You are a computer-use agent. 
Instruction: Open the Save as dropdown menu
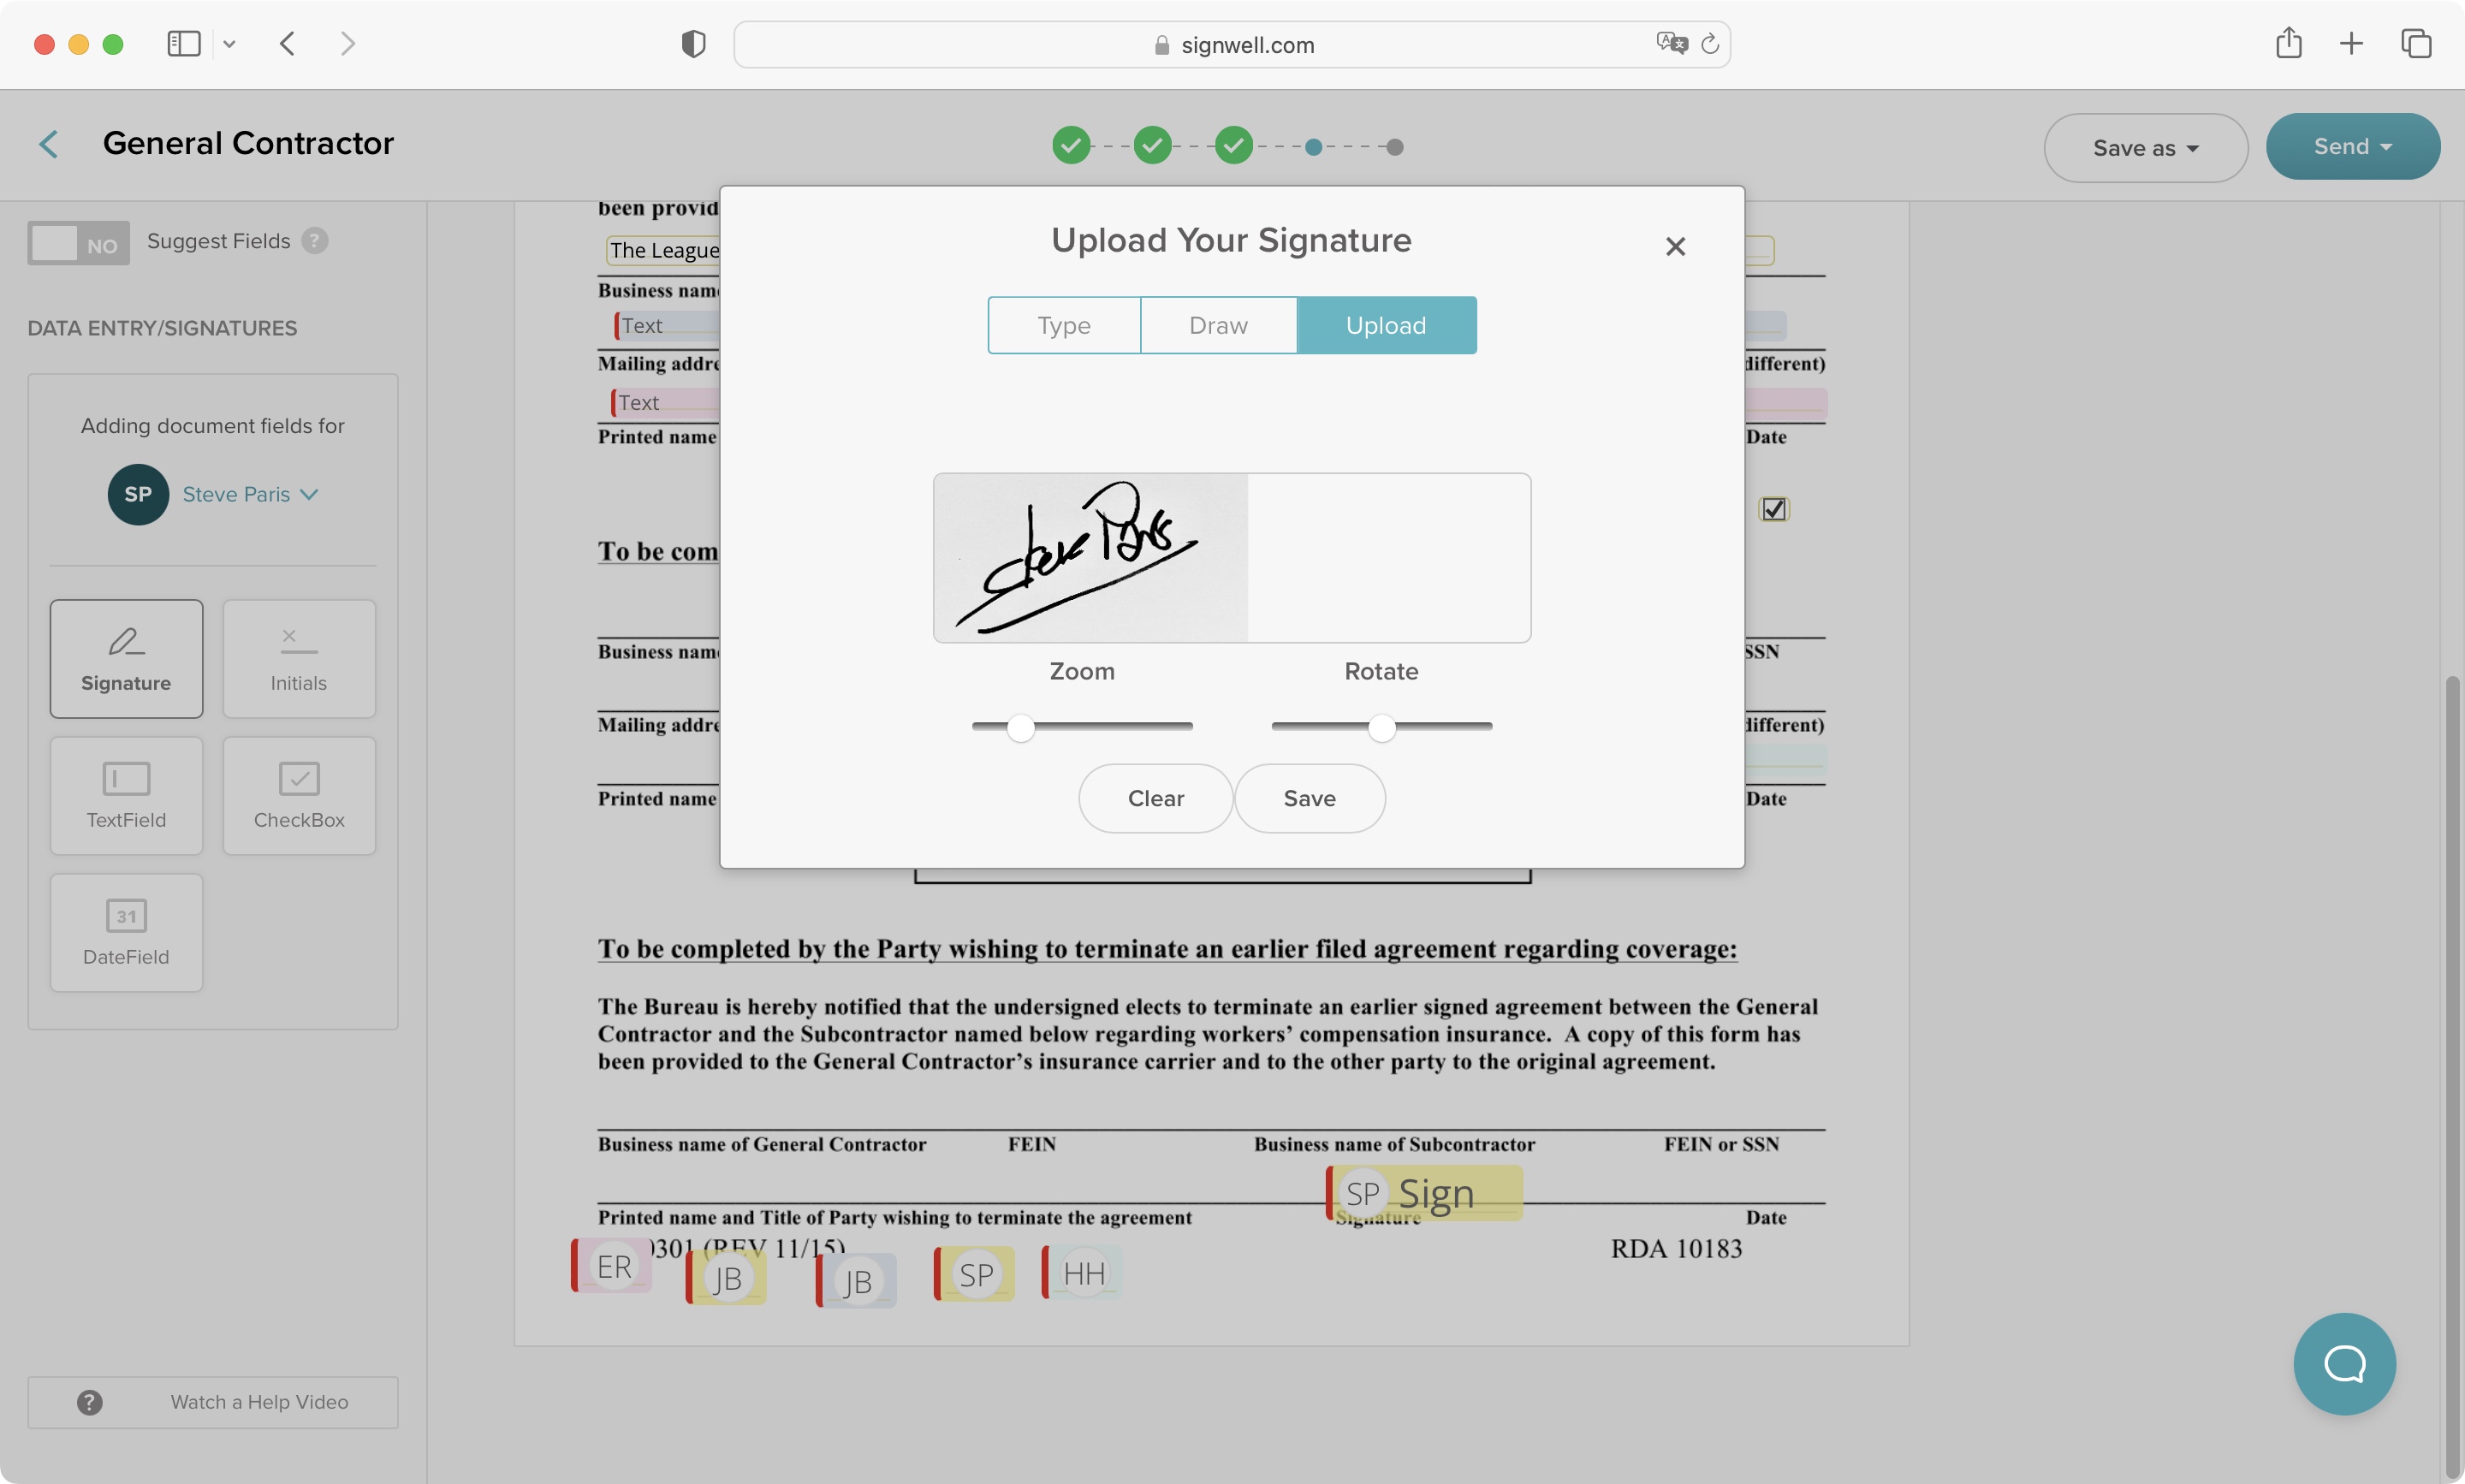pyautogui.click(x=2143, y=146)
